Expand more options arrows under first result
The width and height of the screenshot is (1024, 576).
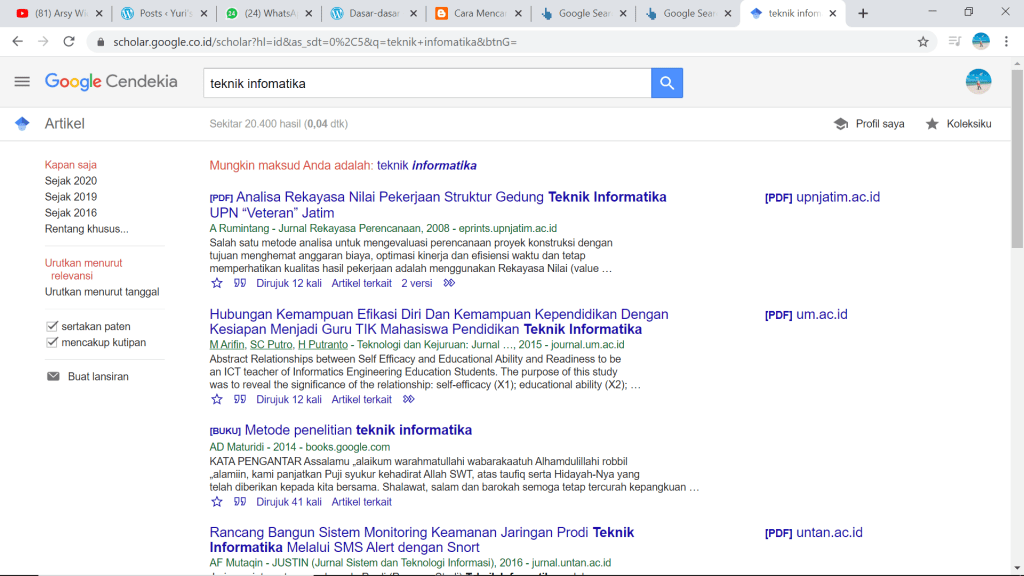(x=449, y=283)
